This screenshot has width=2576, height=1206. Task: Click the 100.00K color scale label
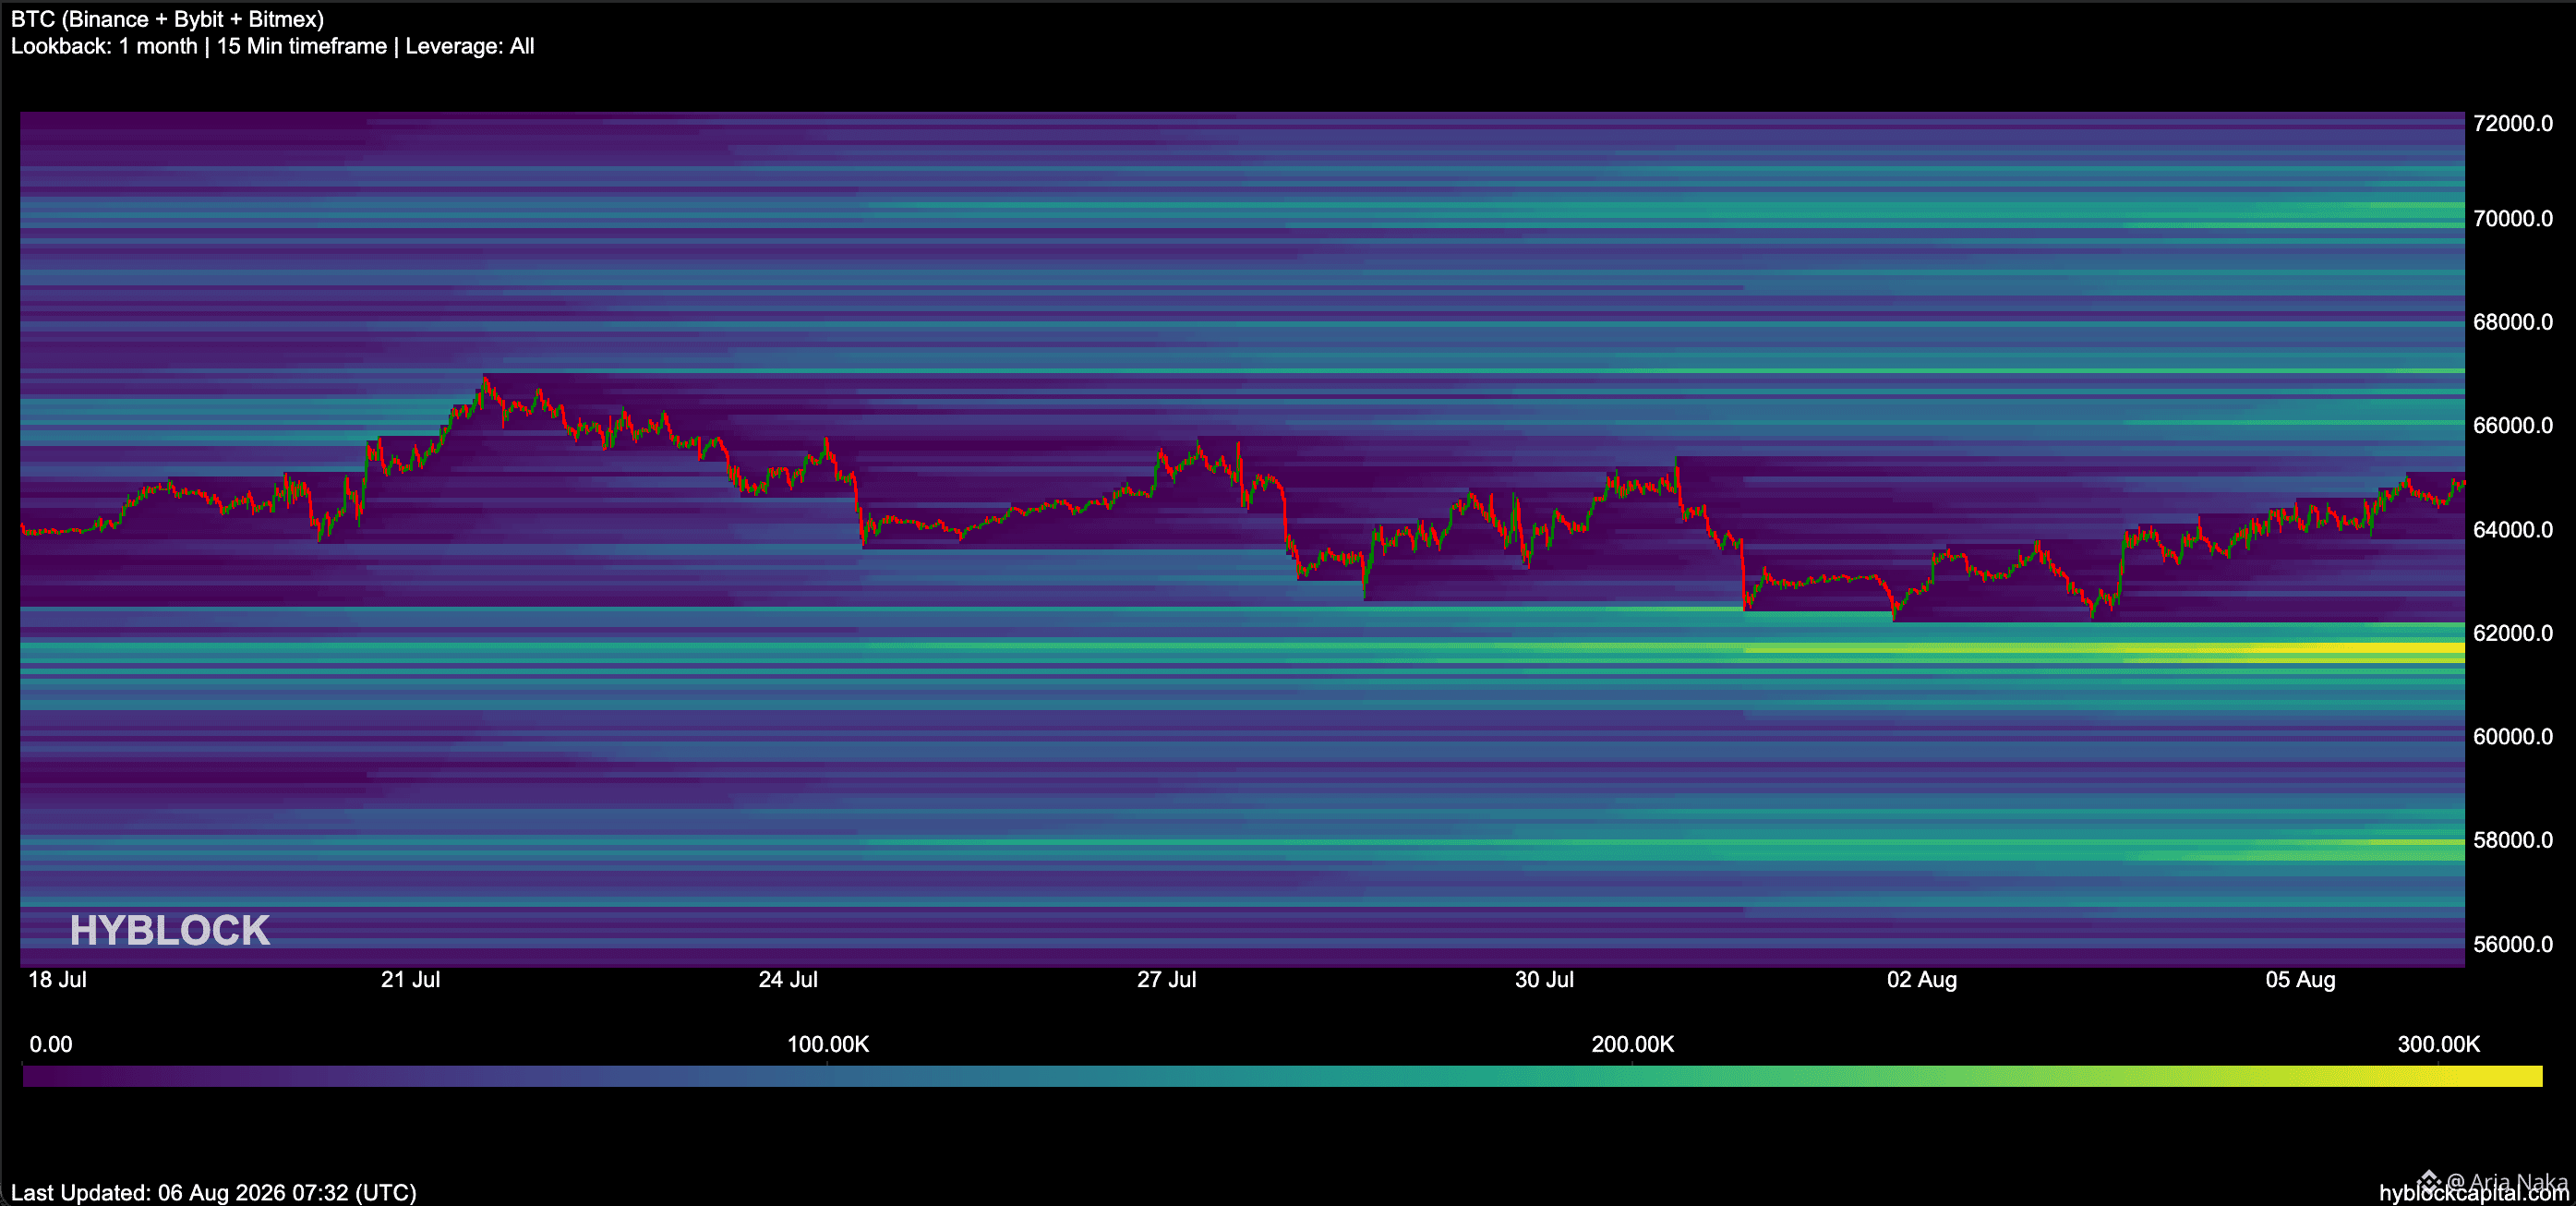pyautogui.click(x=828, y=1044)
